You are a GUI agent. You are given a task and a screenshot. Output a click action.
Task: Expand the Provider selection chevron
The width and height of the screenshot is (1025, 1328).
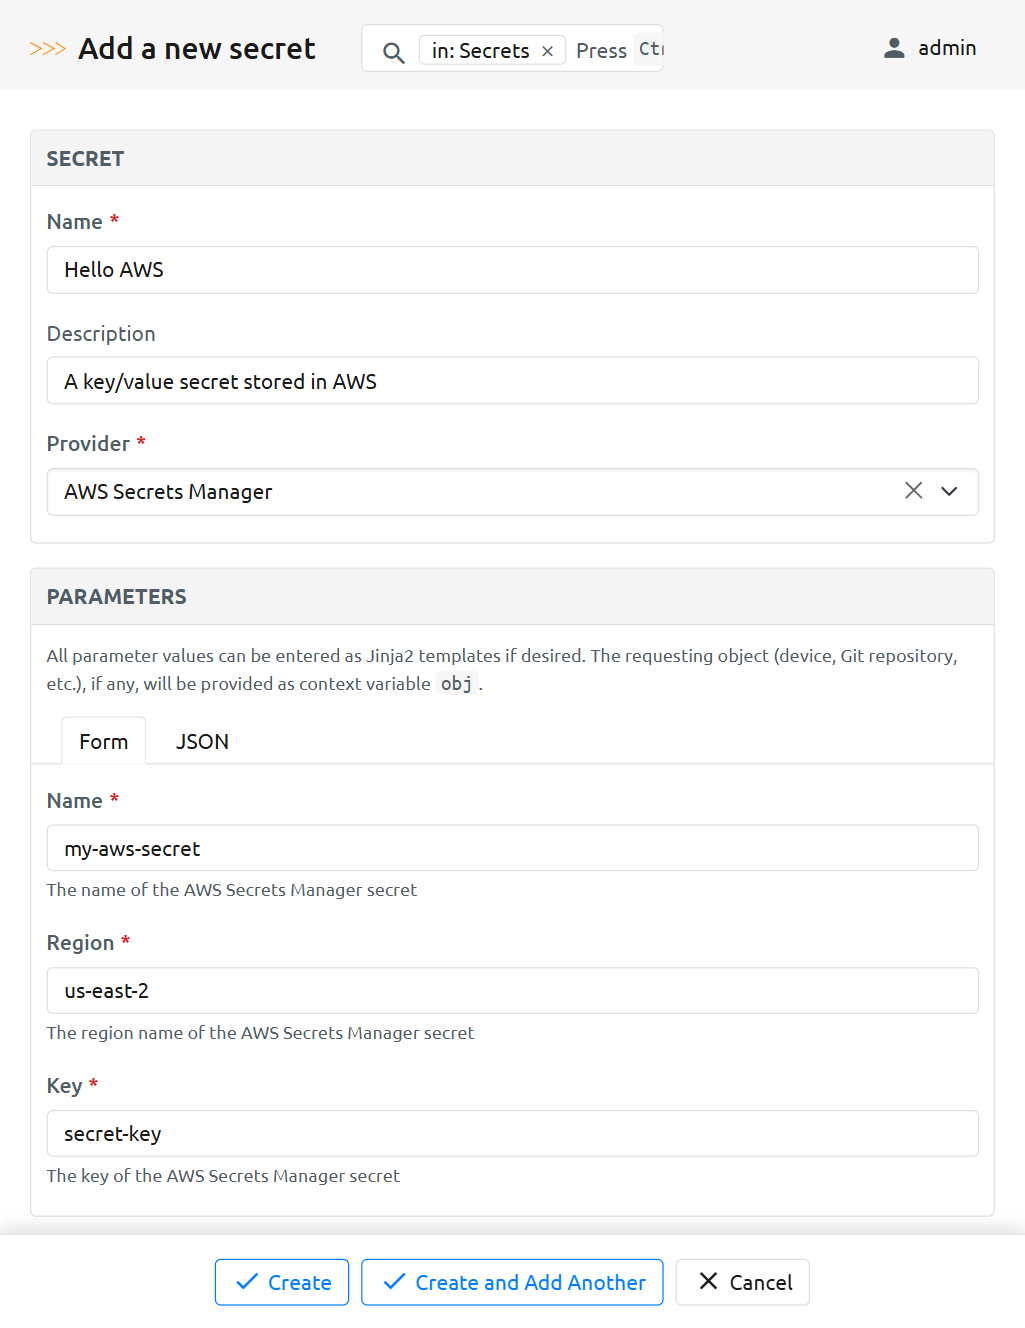coord(947,491)
